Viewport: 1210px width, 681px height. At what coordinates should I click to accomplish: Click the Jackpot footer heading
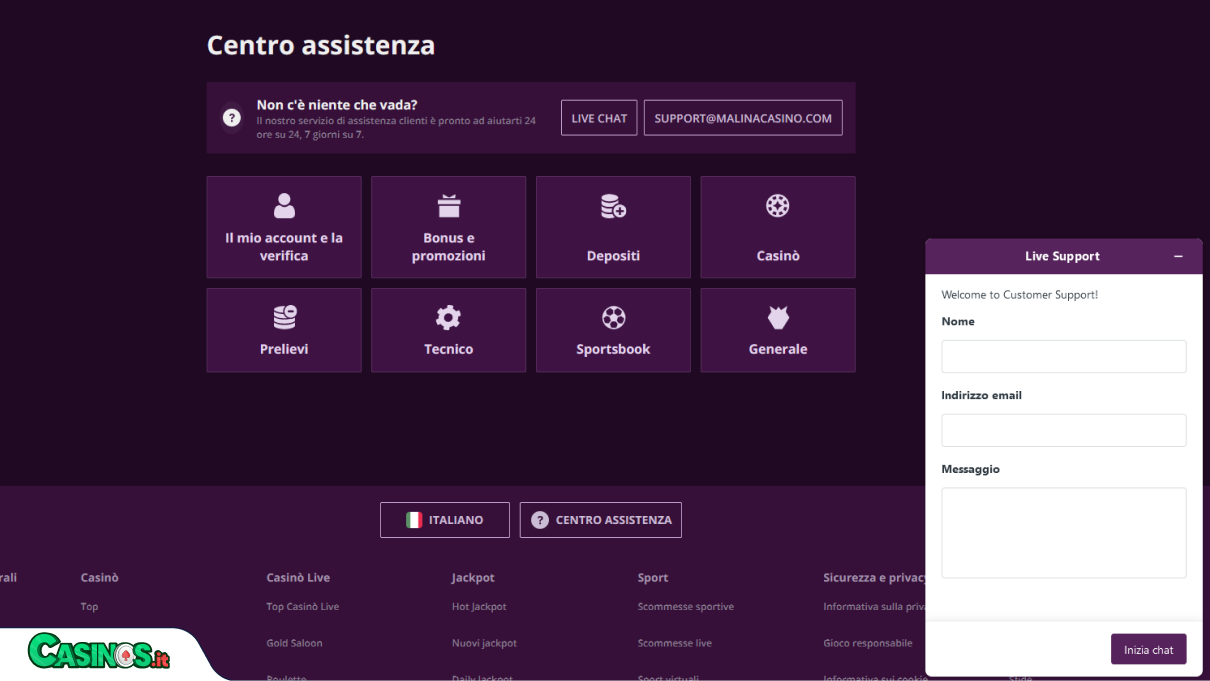[x=473, y=578]
